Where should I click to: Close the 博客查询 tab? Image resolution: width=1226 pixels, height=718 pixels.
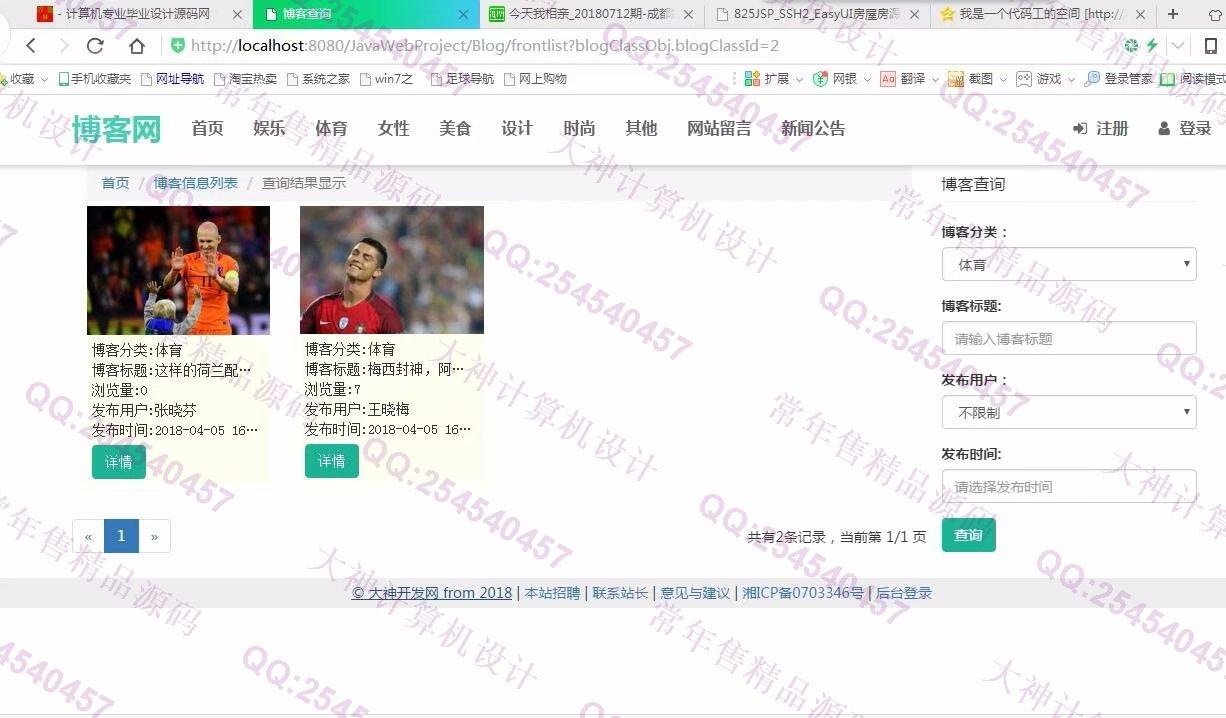coord(463,14)
